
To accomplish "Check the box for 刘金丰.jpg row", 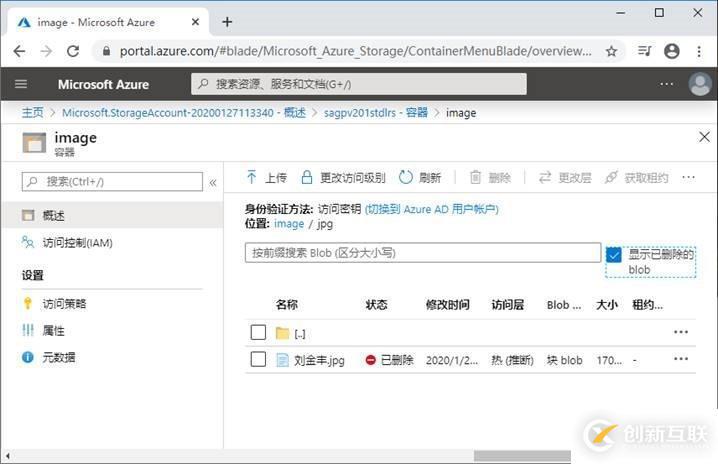I will point(258,359).
